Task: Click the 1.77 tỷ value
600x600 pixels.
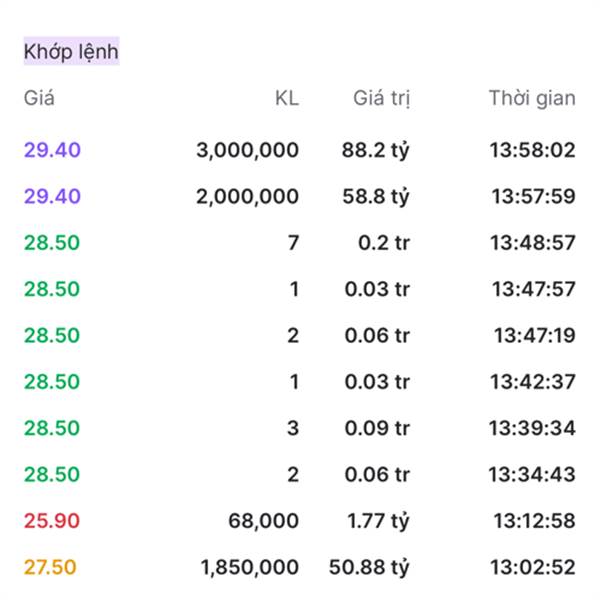Action: pyautogui.click(x=378, y=520)
